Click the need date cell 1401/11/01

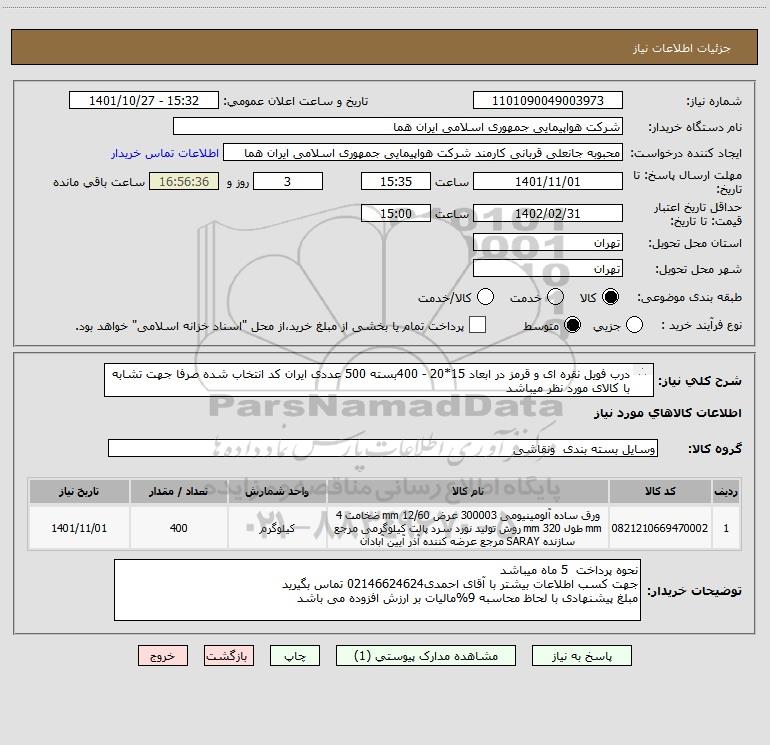coord(79,528)
